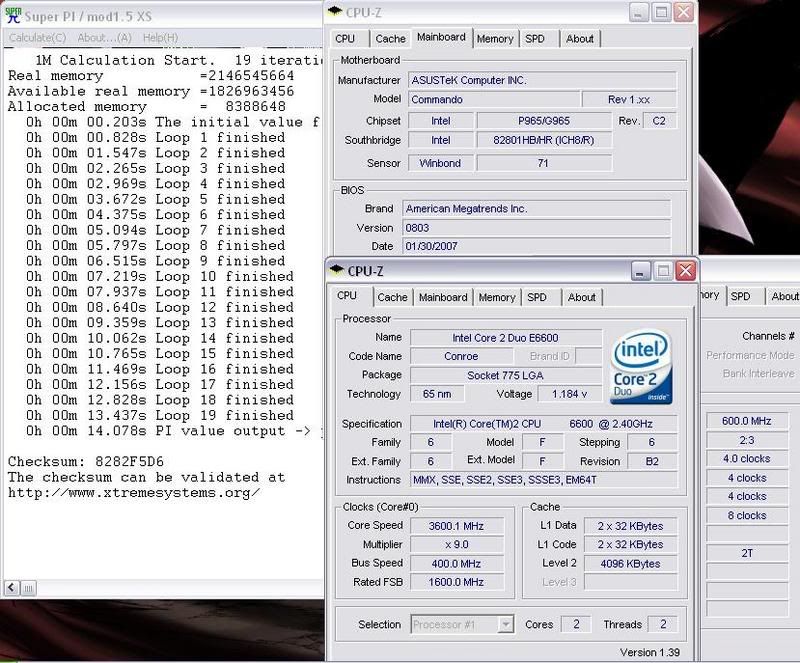Screen dimensions: 800x663
Task: Click the Loop 19 finished line
Action: click(160, 415)
